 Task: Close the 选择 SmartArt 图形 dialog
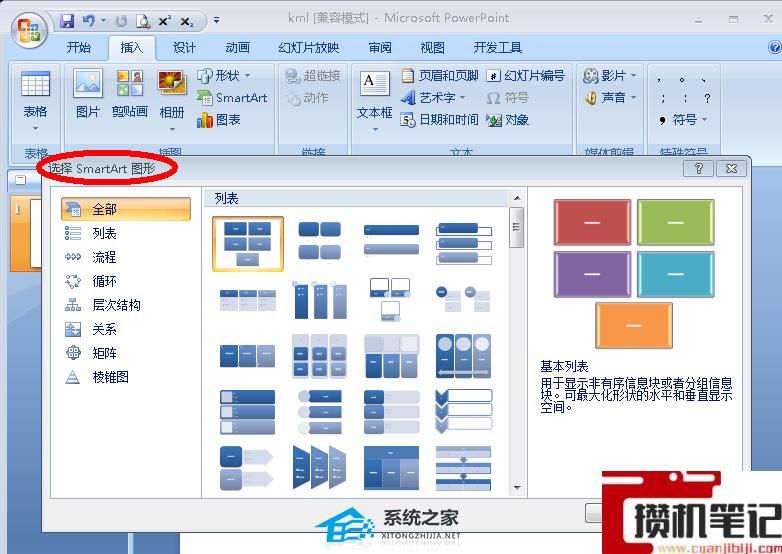pos(731,169)
